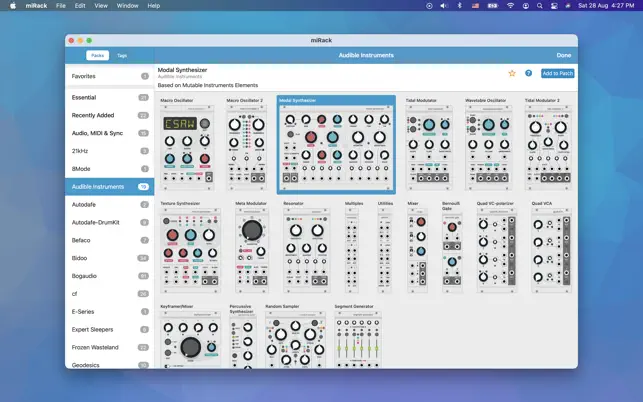Image resolution: width=643 pixels, height=402 pixels.
Task: Open the cf pack
Action: (x=109, y=294)
